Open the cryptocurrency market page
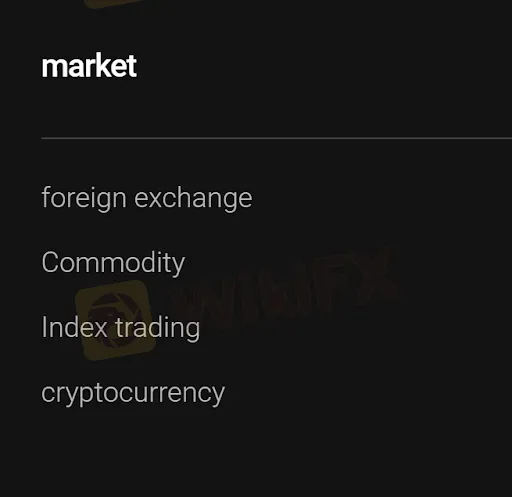Viewport: 512px width, 497px height. (133, 393)
